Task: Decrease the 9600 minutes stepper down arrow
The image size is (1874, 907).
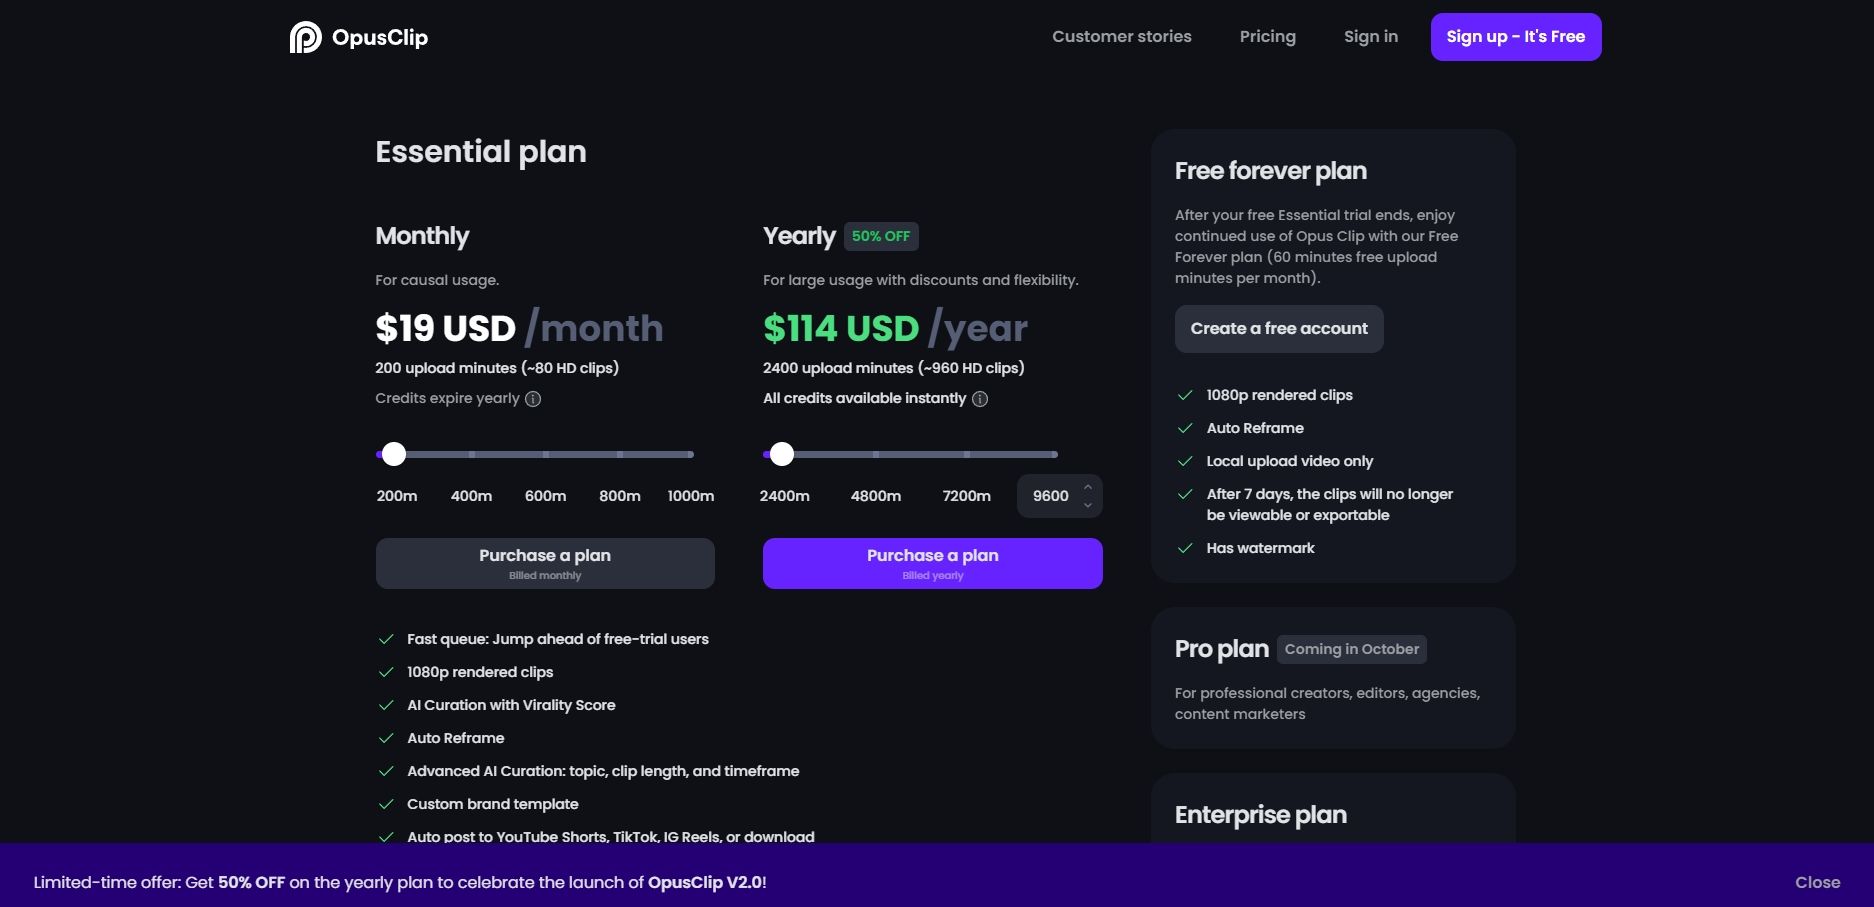Action: tap(1087, 505)
